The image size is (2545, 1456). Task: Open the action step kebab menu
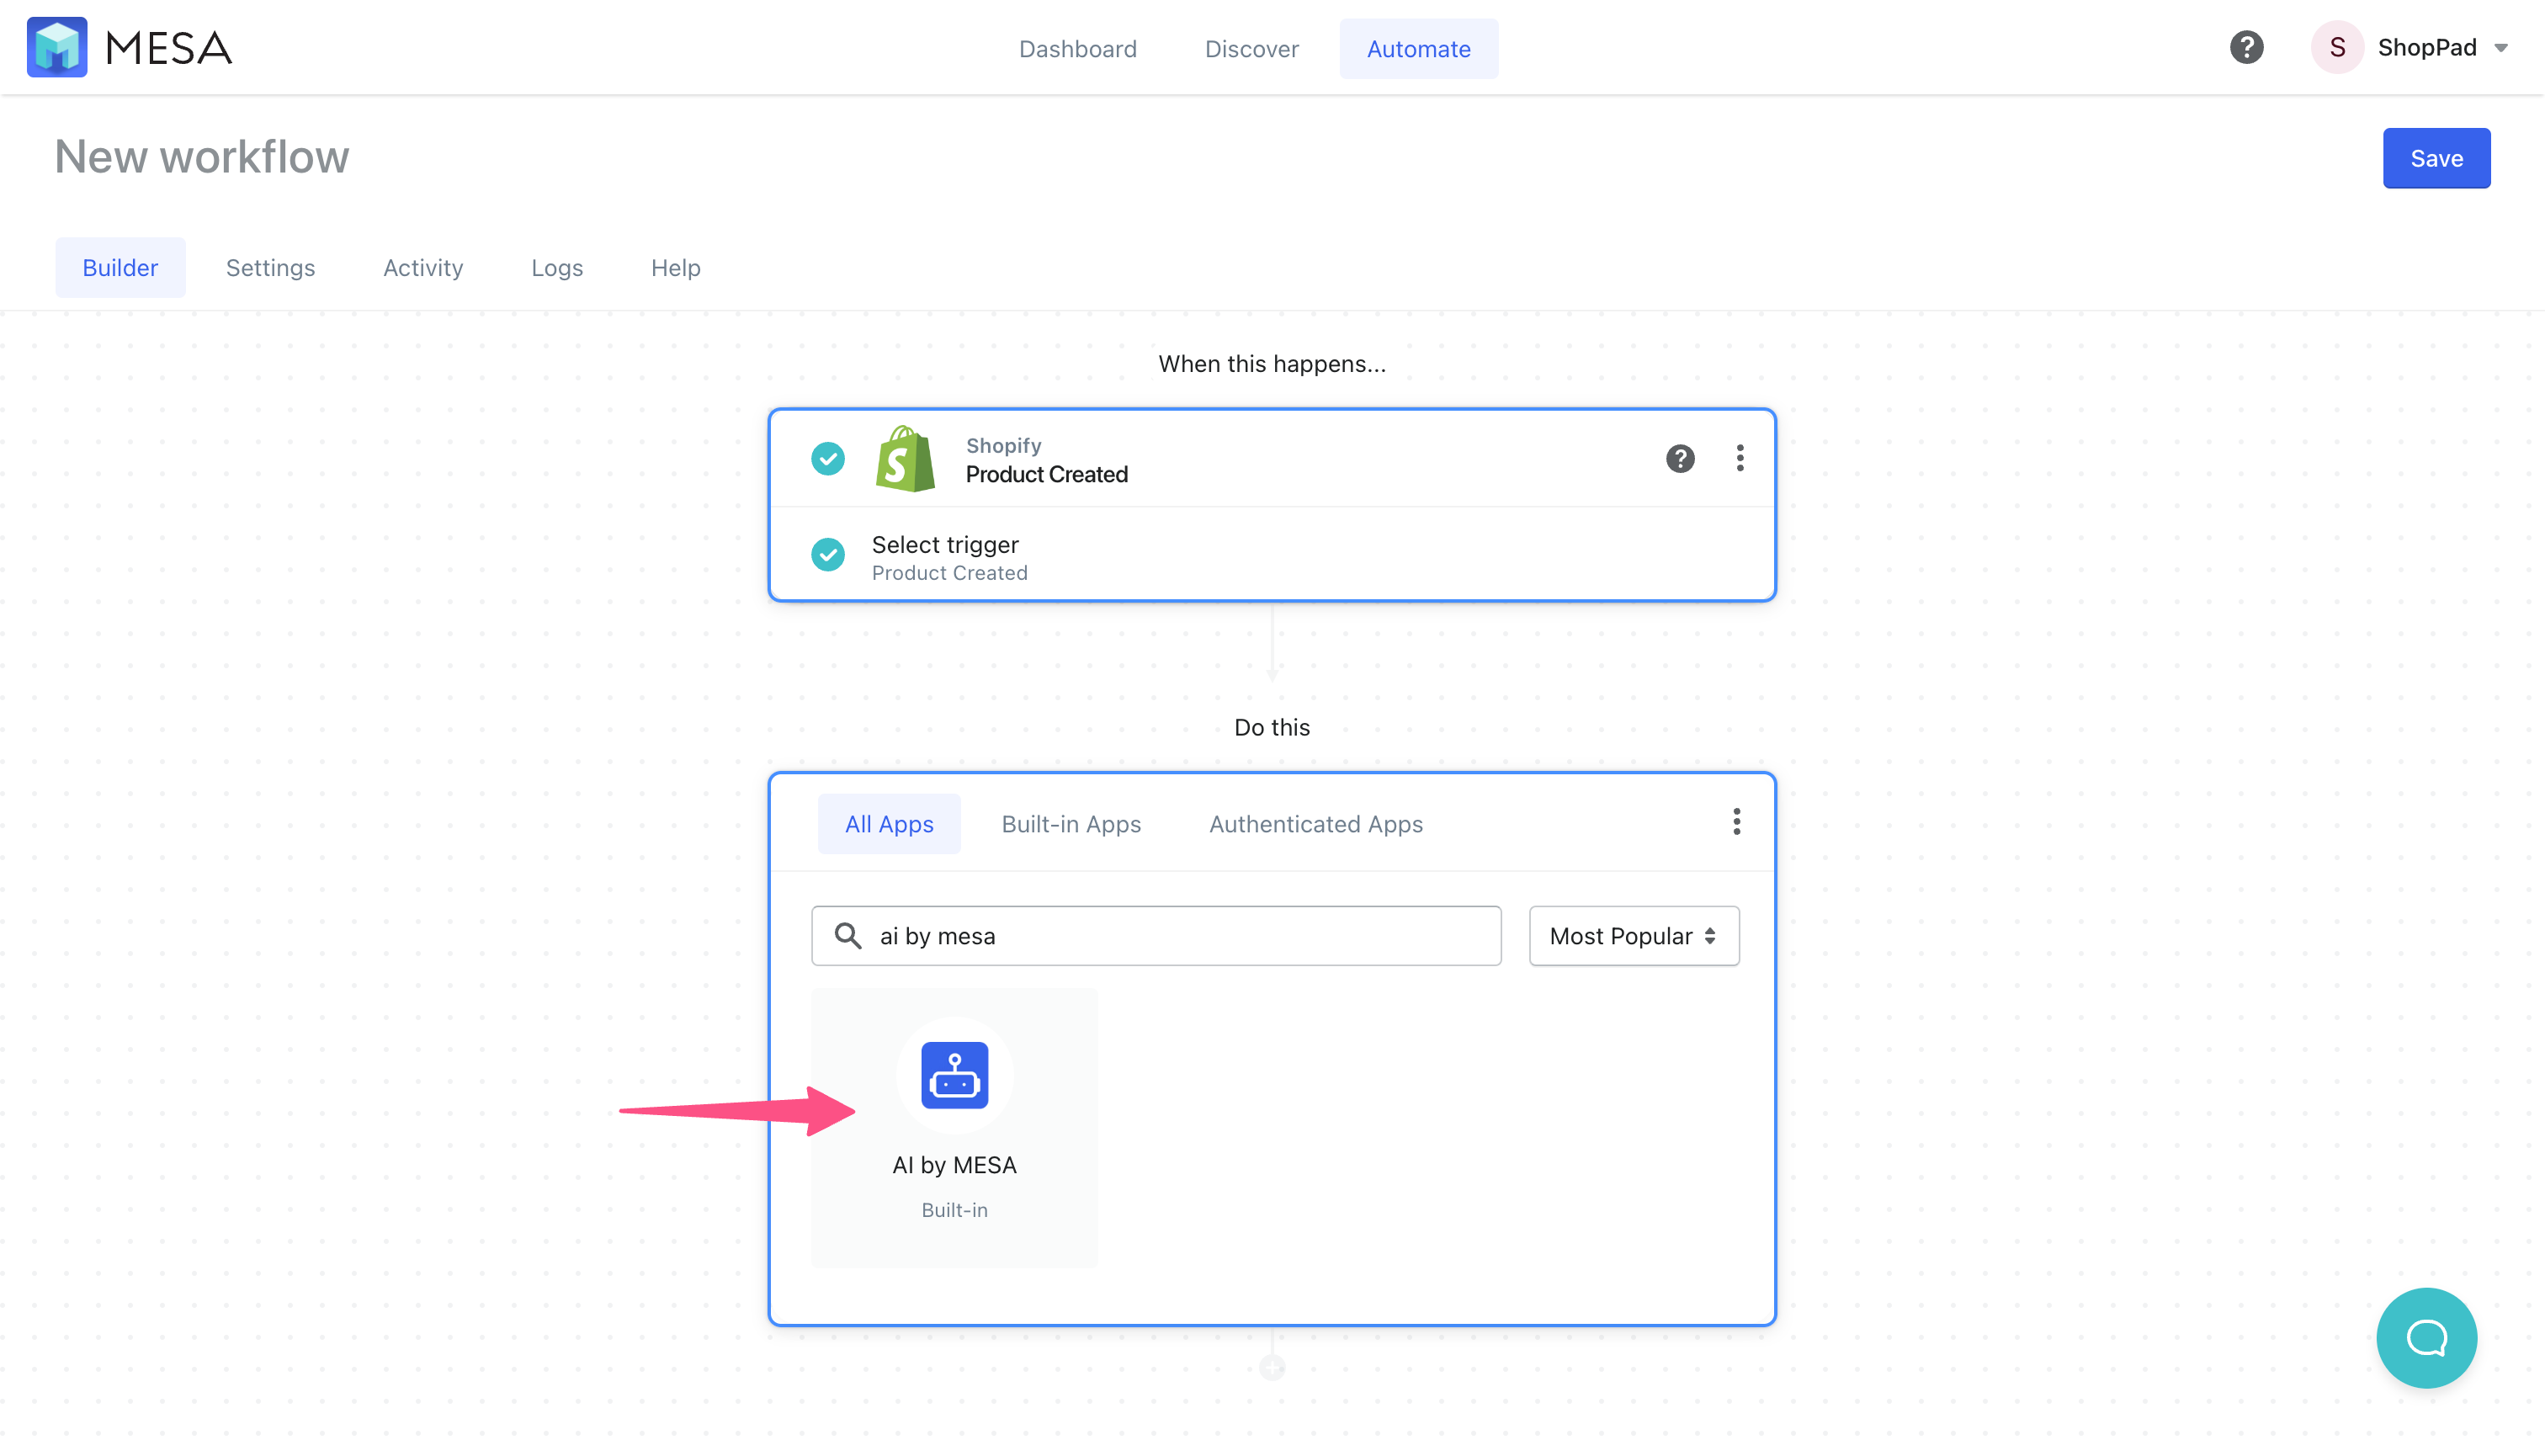(1737, 822)
